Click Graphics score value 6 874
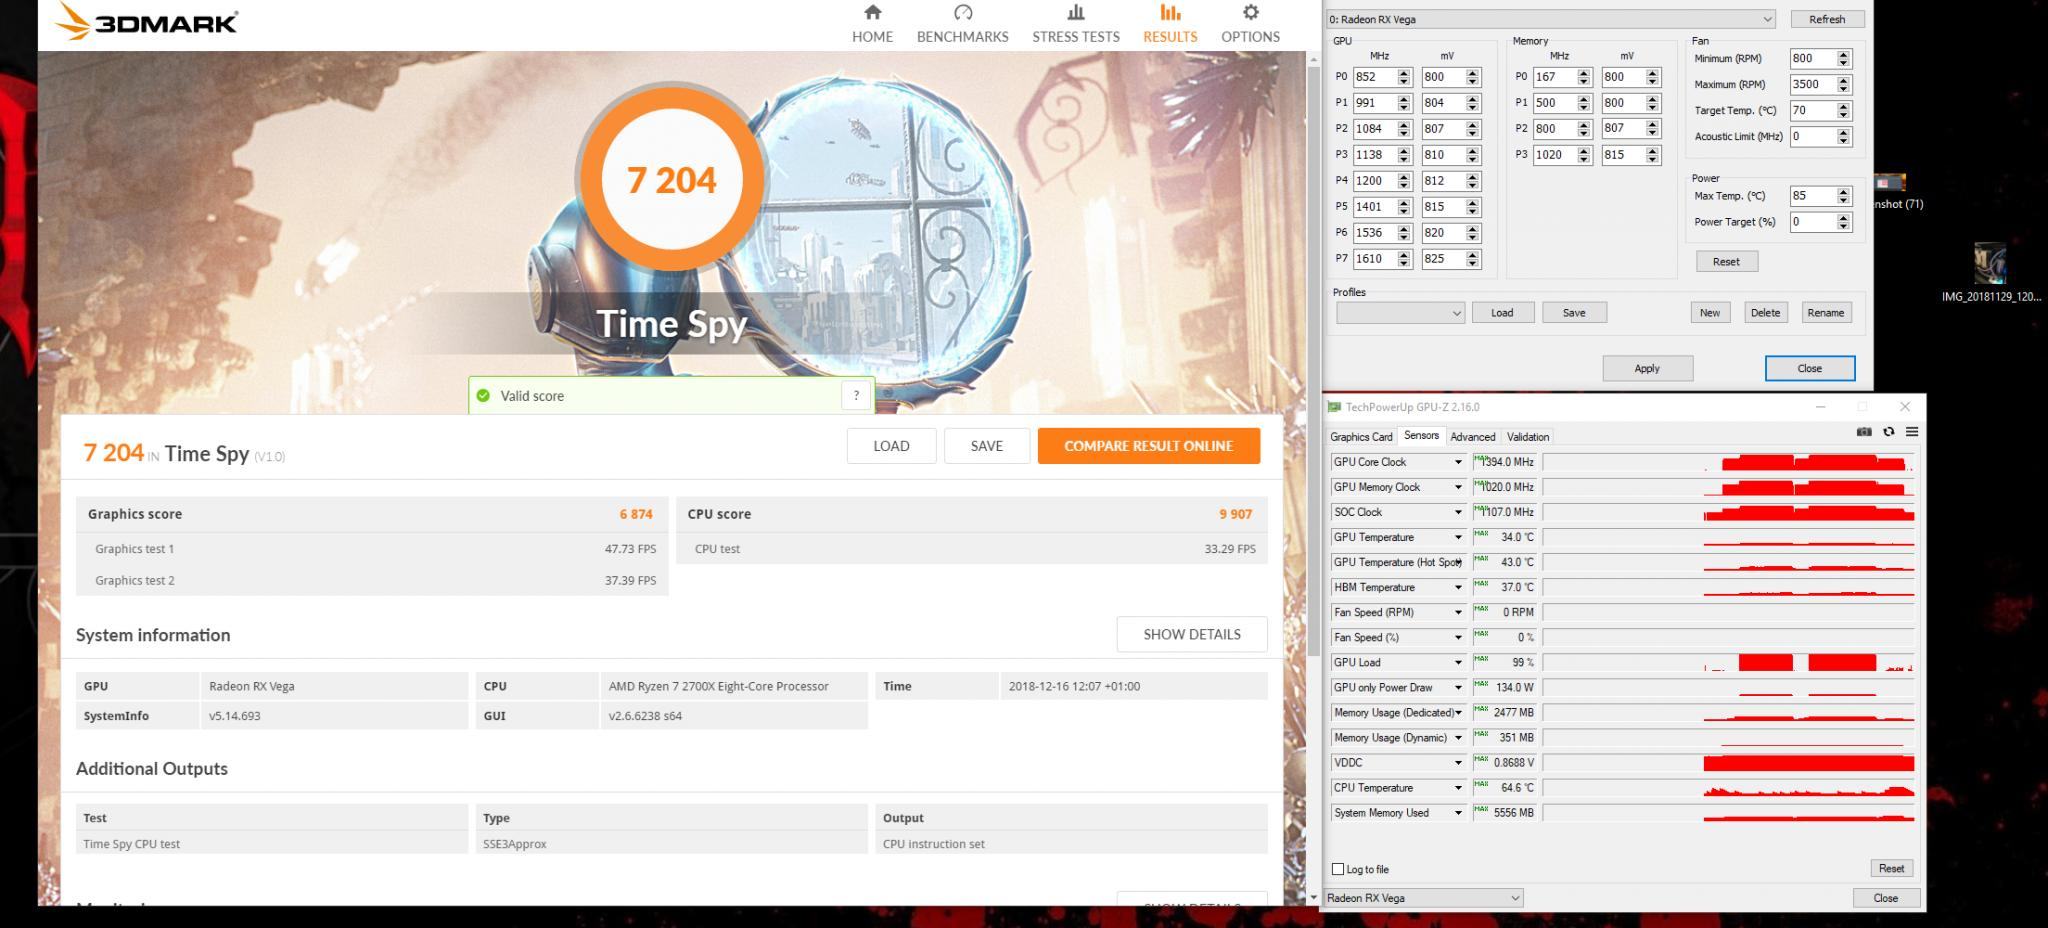 [x=636, y=514]
